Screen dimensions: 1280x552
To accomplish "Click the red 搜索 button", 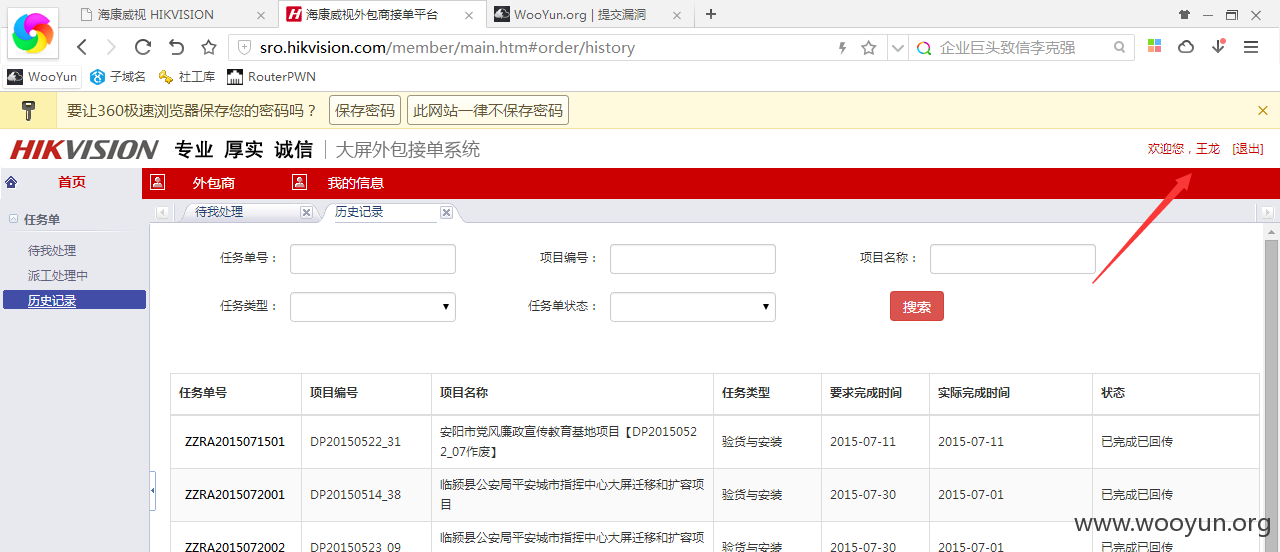I will 917,307.
